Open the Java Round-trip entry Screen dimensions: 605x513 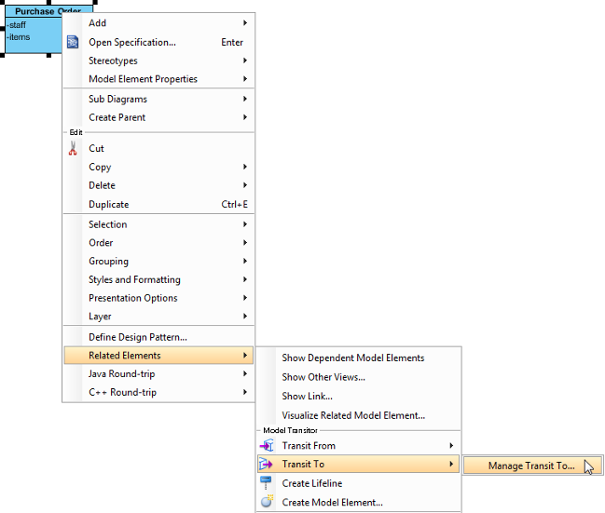pyautogui.click(x=159, y=374)
